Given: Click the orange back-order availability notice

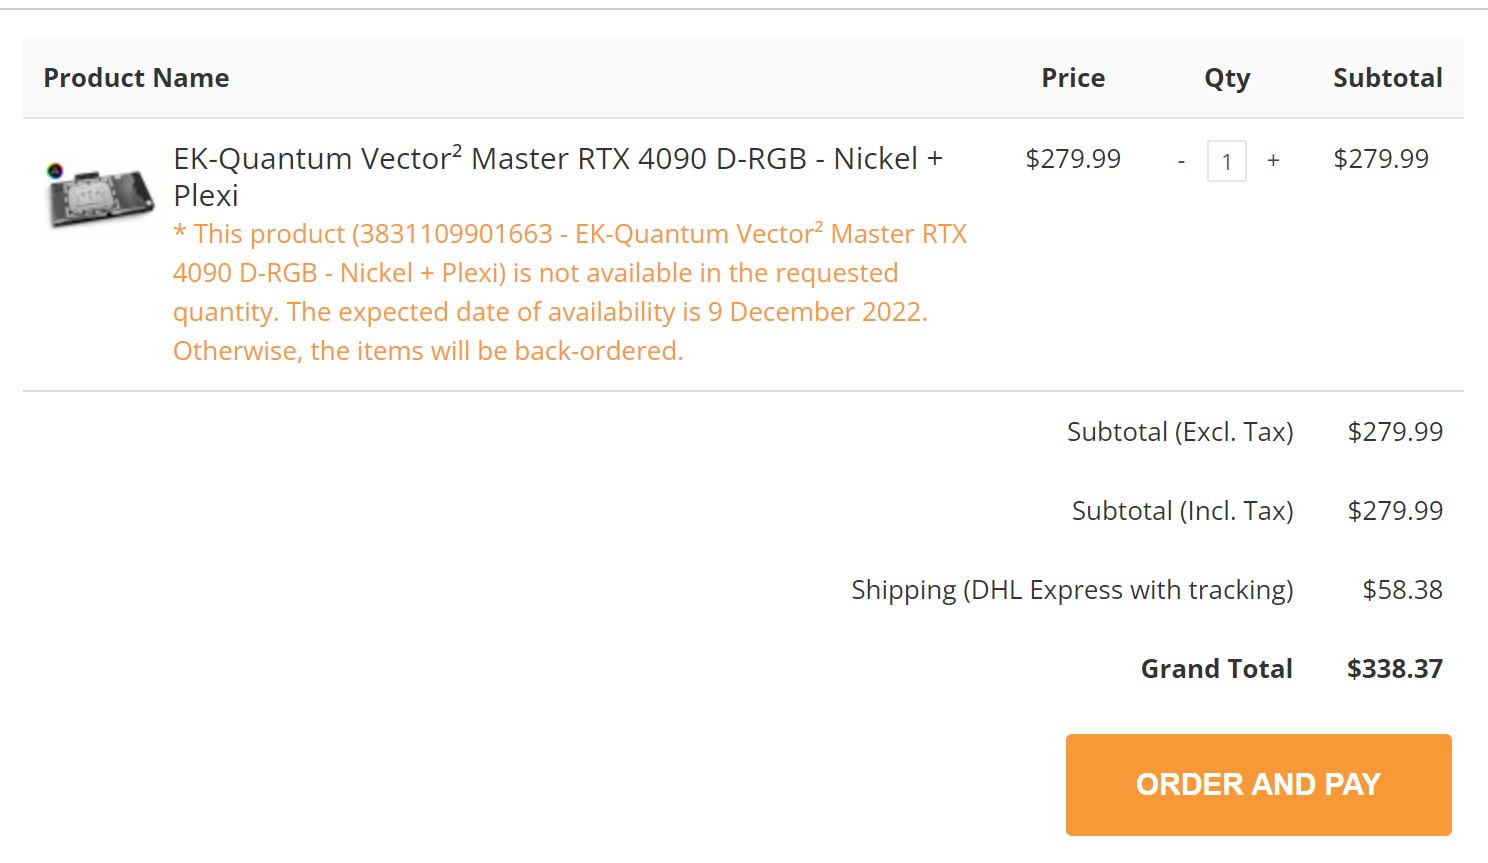Looking at the screenshot, I should coord(570,292).
